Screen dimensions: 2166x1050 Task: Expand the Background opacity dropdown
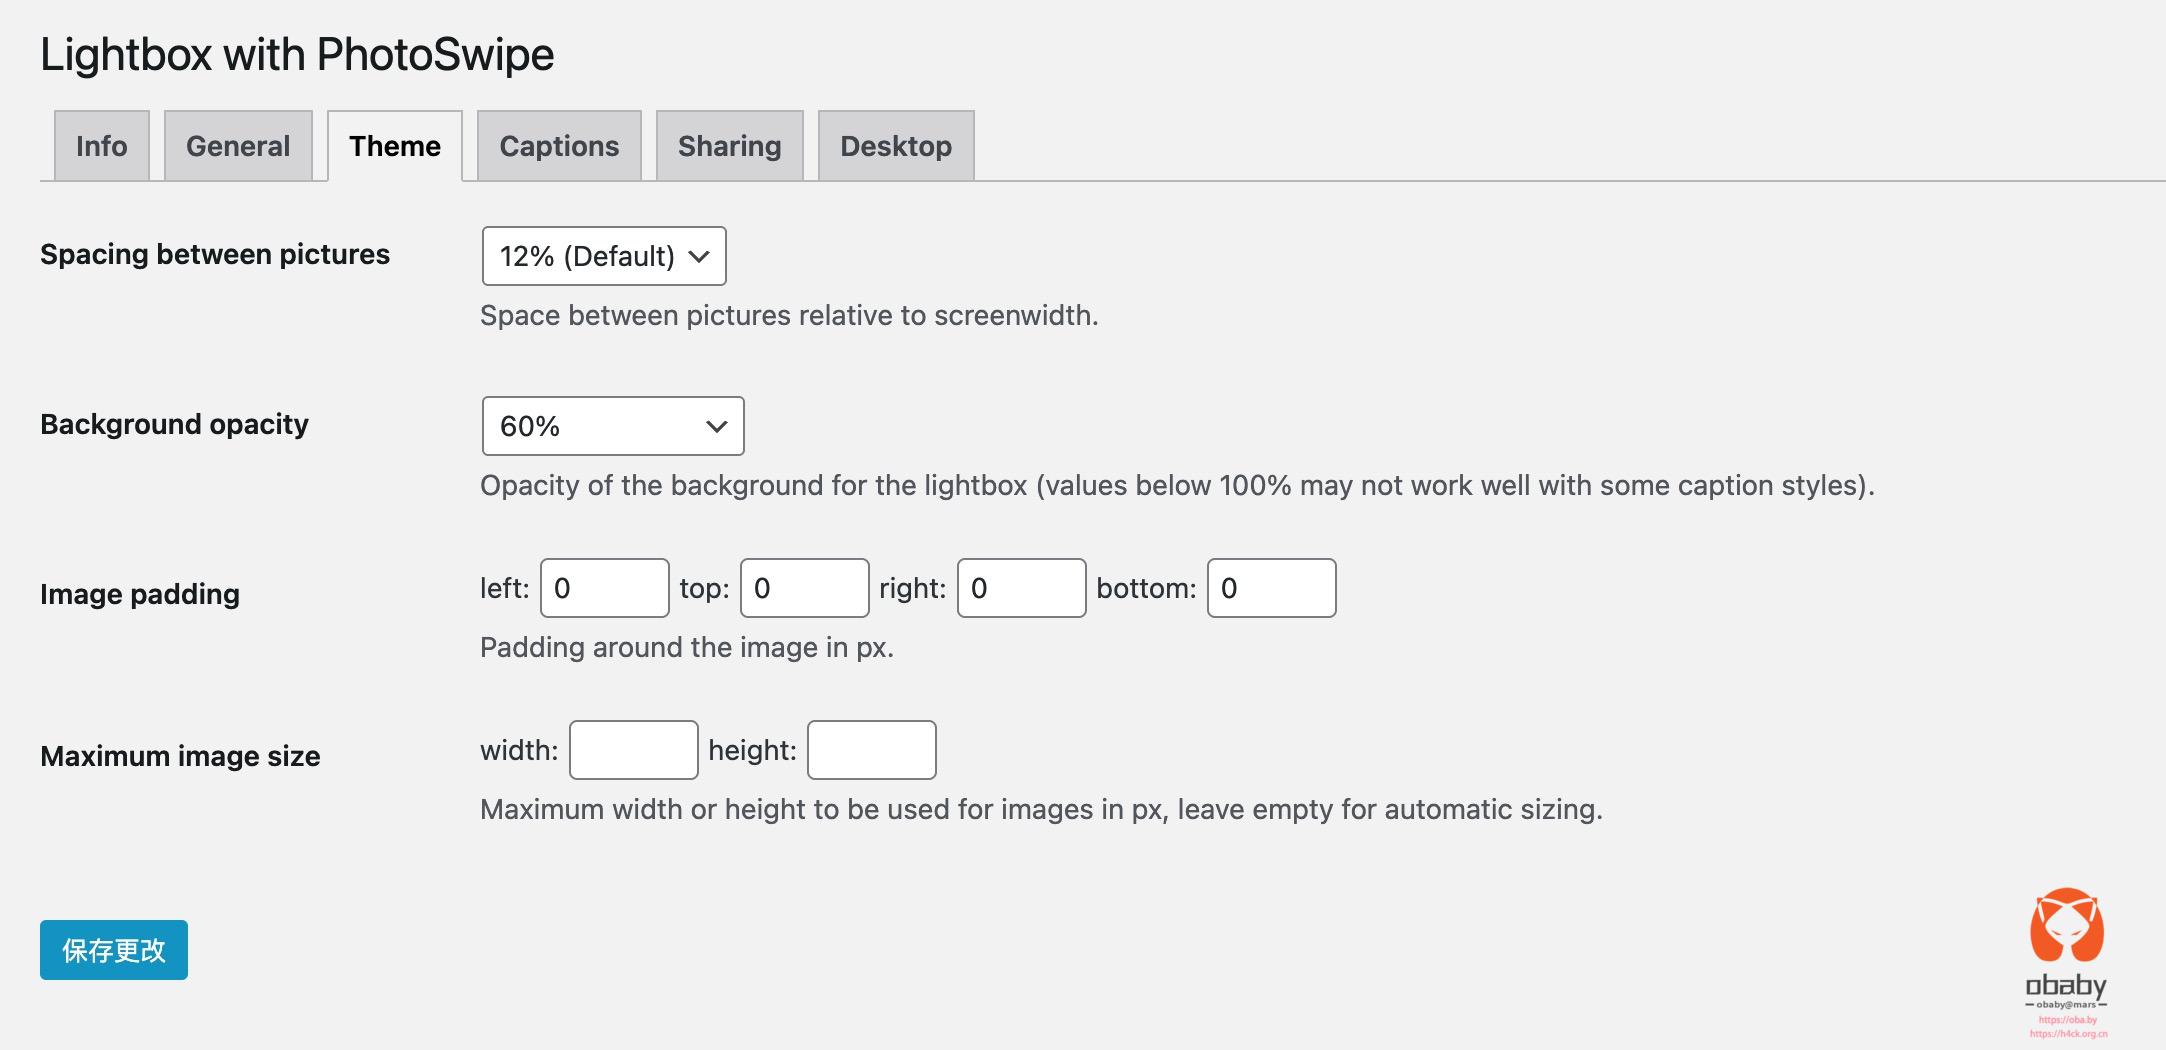click(x=613, y=426)
